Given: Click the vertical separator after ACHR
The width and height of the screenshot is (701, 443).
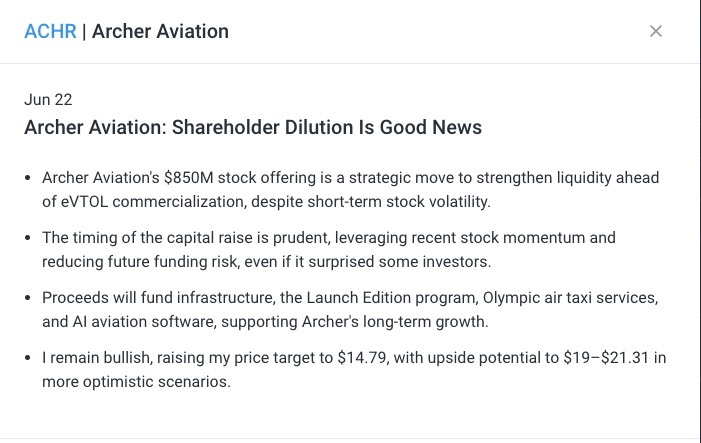Looking at the screenshot, I should pyautogui.click(x=84, y=32).
